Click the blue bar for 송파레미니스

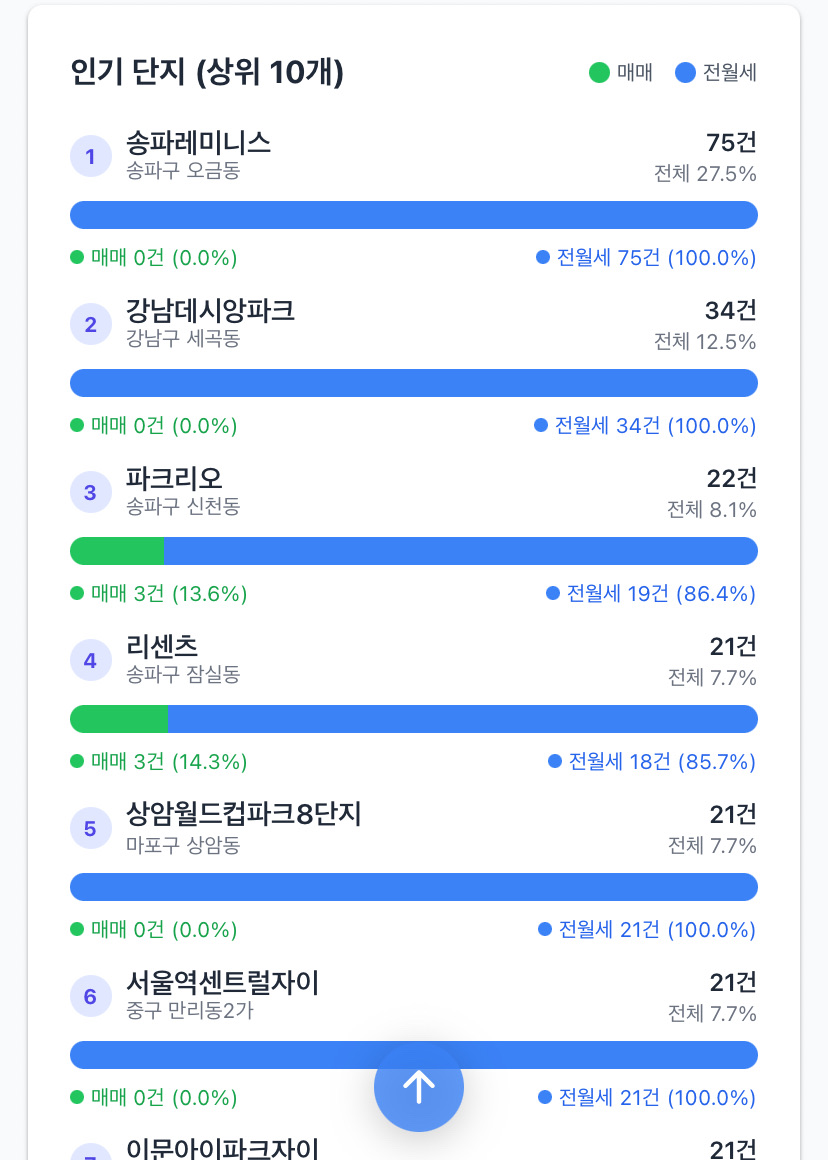(414, 215)
